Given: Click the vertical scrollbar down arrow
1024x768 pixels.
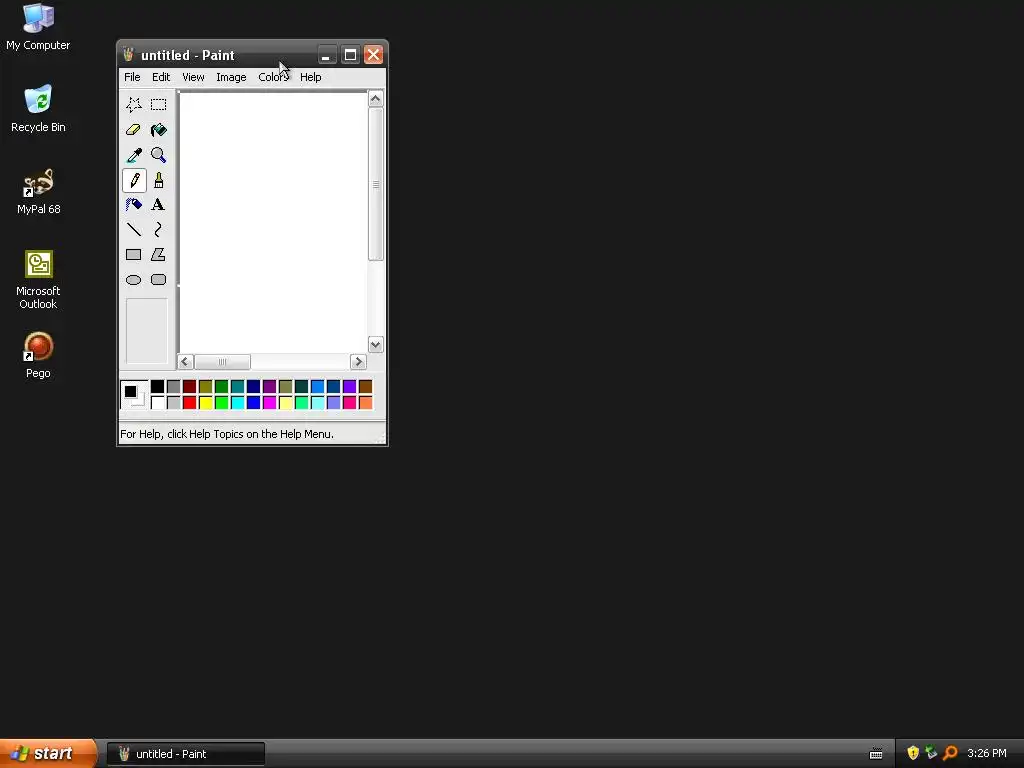Looking at the screenshot, I should [376, 345].
